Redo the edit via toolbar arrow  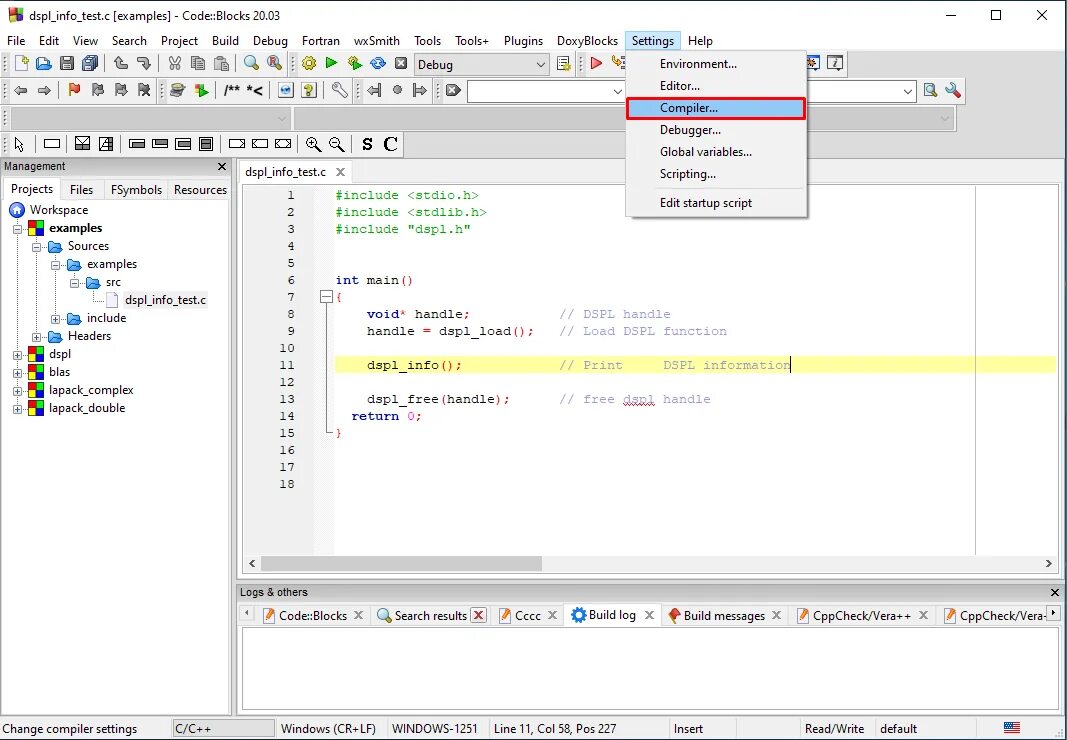pyautogui.click(x=144, y=63)
